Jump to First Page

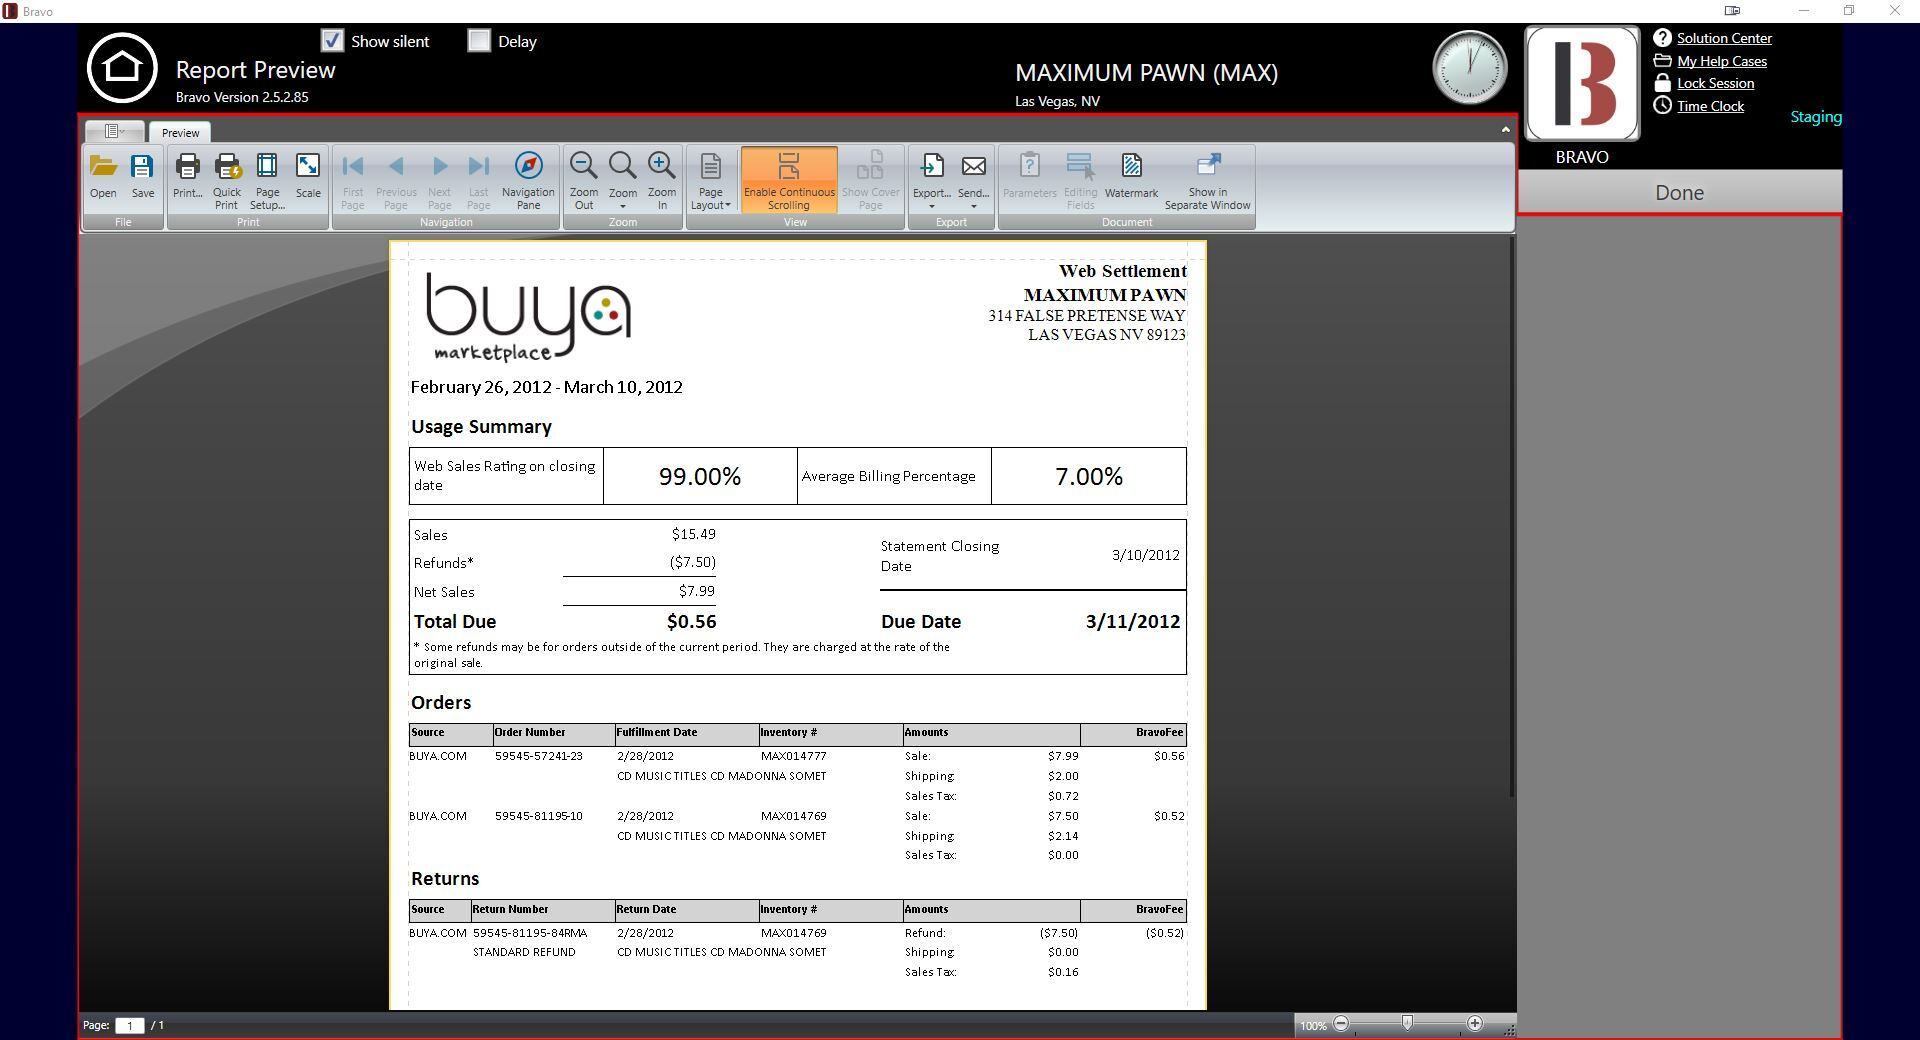tap(353, 181)
